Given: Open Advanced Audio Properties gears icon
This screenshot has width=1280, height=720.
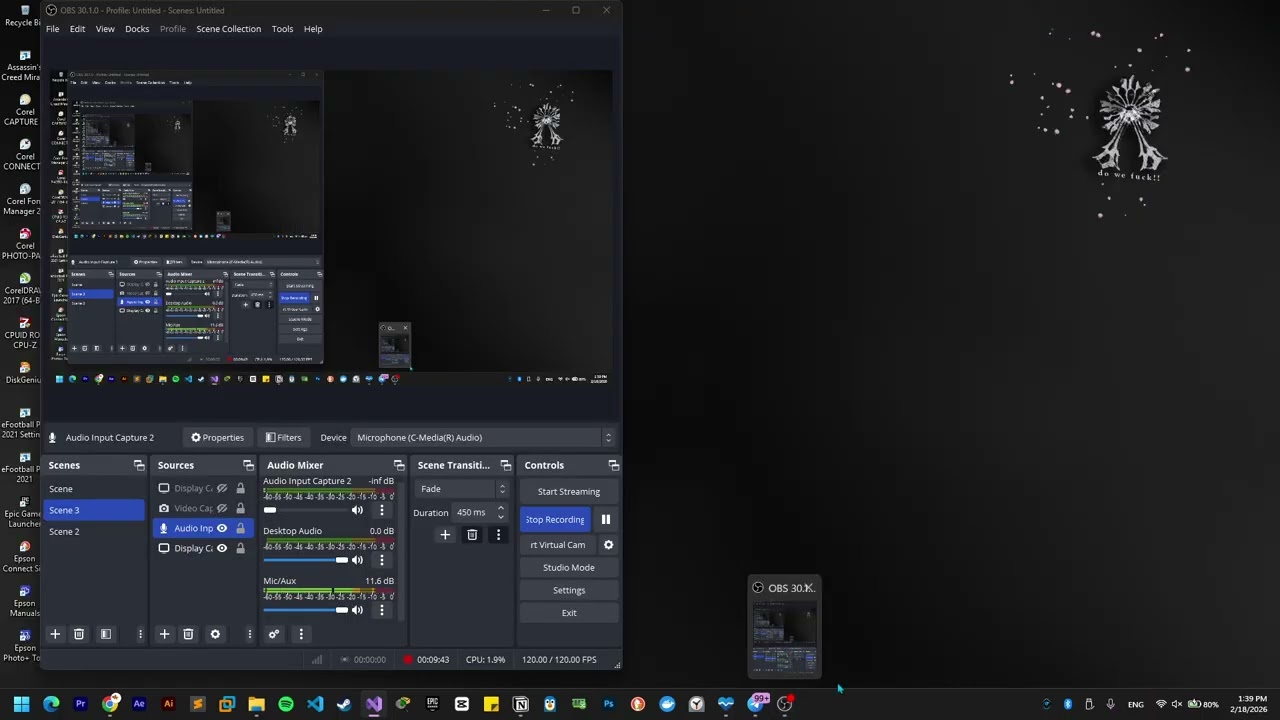Looking at the screenshot, I should [x=274, y=634].
